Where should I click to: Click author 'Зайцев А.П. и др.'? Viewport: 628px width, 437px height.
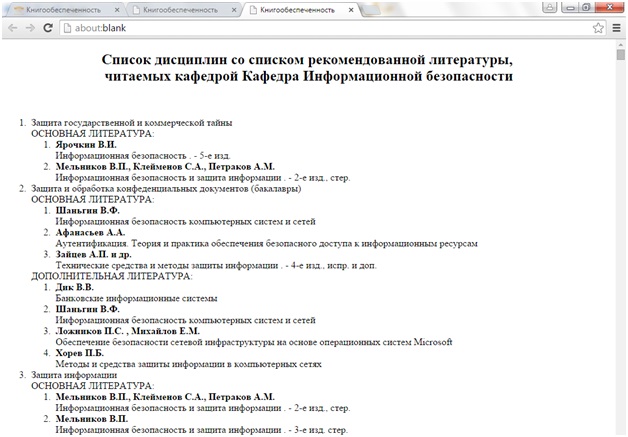(x=93, y=254)
